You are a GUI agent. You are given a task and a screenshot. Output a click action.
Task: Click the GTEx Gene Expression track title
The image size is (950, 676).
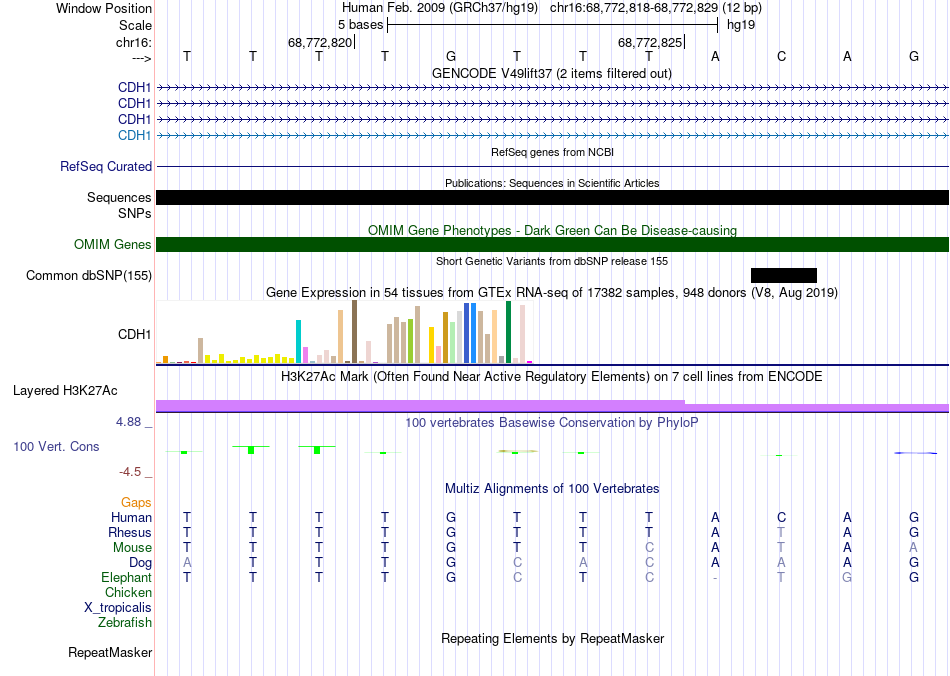552,293
